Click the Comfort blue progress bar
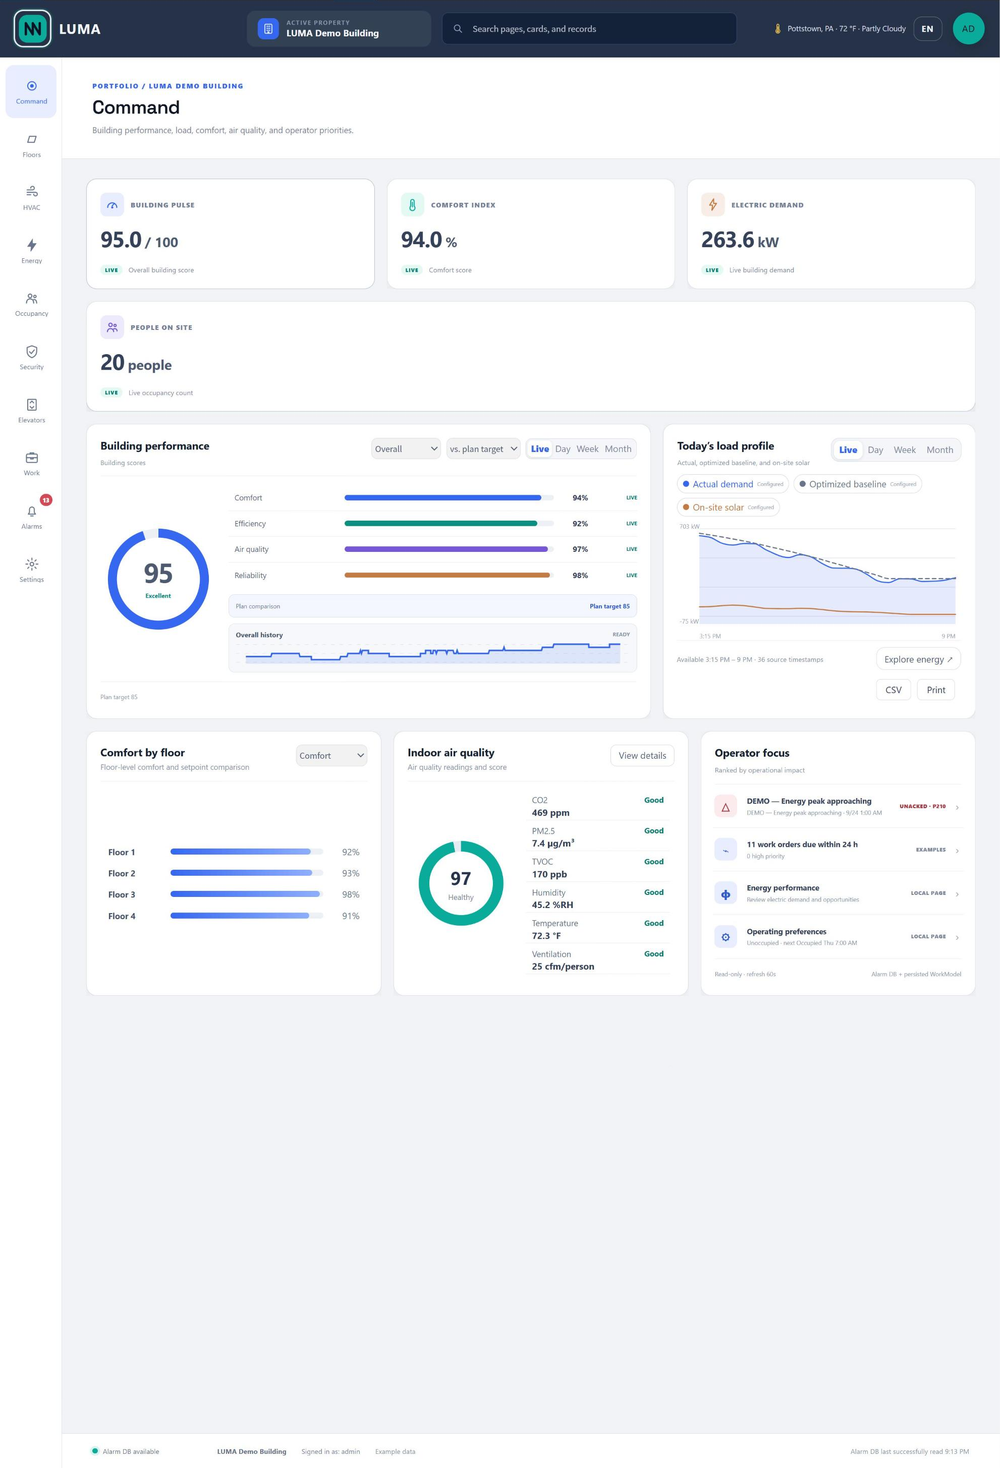Viewport: 1000px width, 1468px height. (449, 497)
